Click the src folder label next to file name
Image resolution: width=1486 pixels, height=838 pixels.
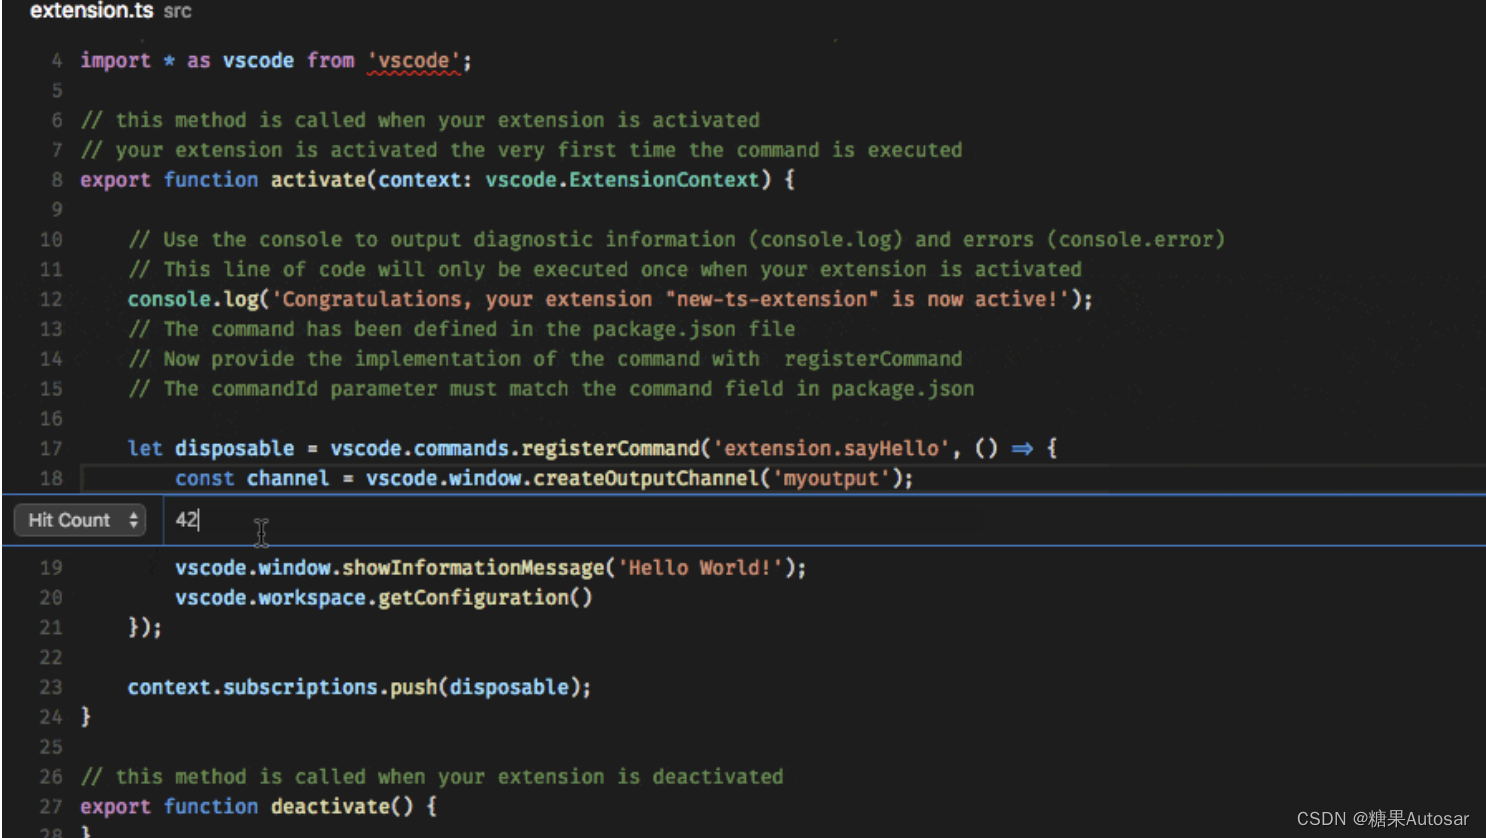(177, 12)
